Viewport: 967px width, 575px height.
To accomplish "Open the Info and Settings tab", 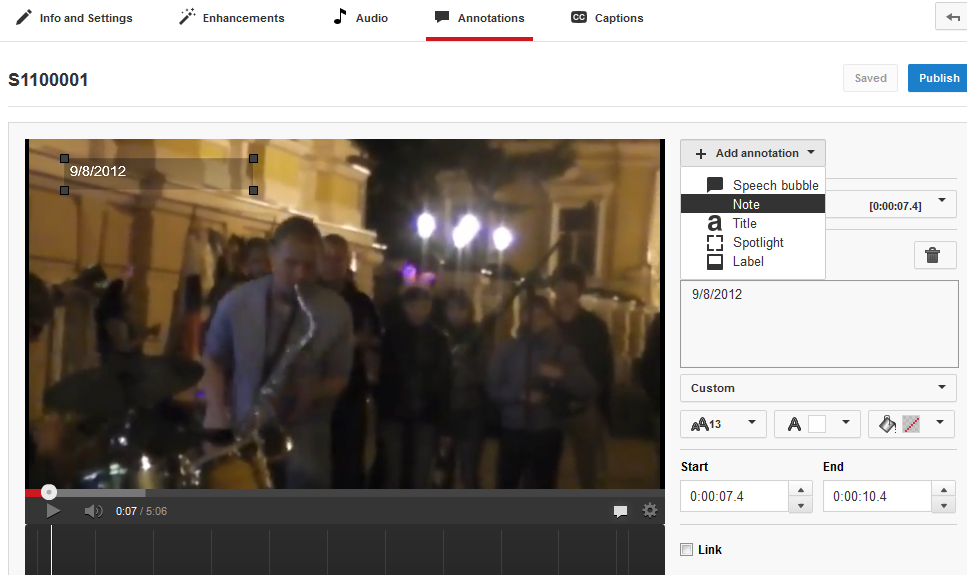I will [74, 18].
